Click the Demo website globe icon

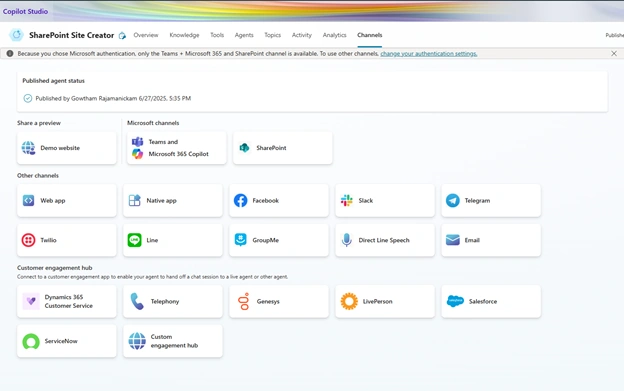[28, 148]
